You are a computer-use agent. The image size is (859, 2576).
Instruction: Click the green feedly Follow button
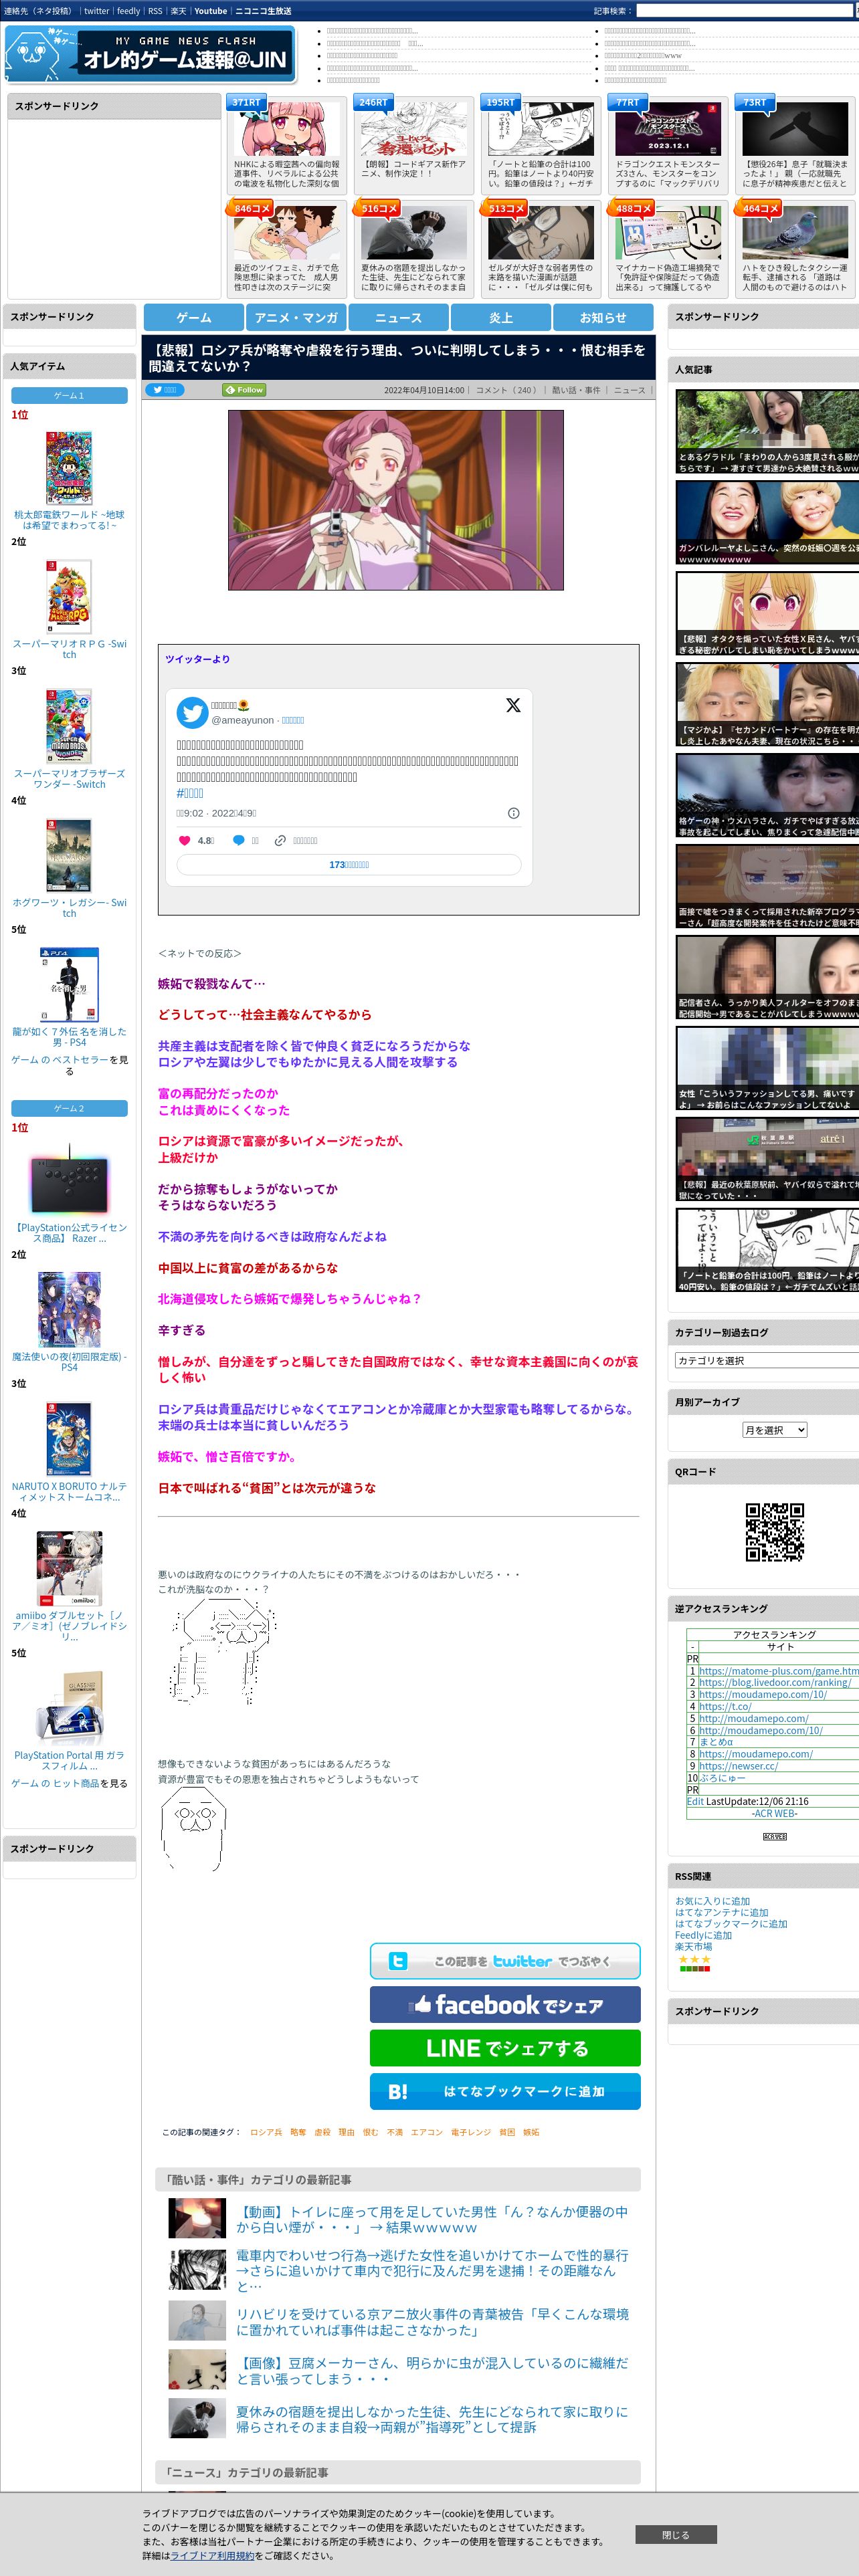244,390
